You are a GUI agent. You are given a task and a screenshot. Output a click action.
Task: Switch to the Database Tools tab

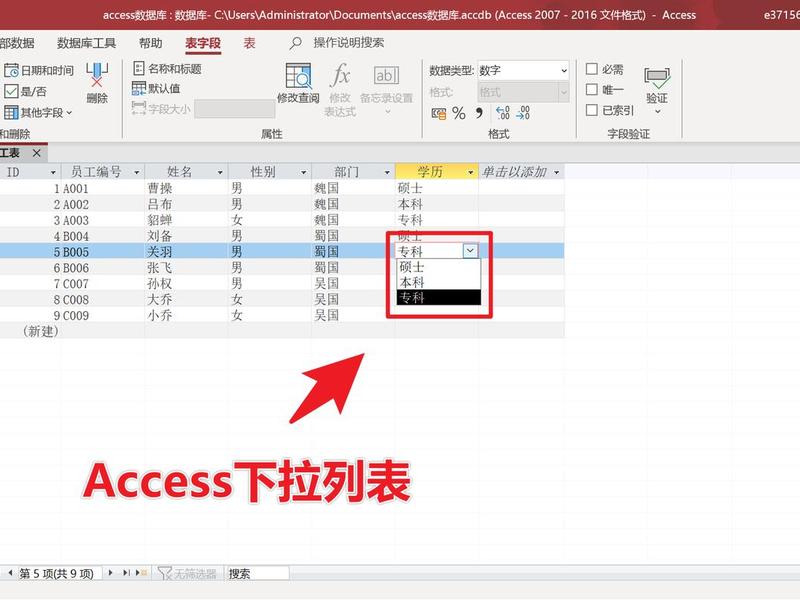(x=86, y=43)
